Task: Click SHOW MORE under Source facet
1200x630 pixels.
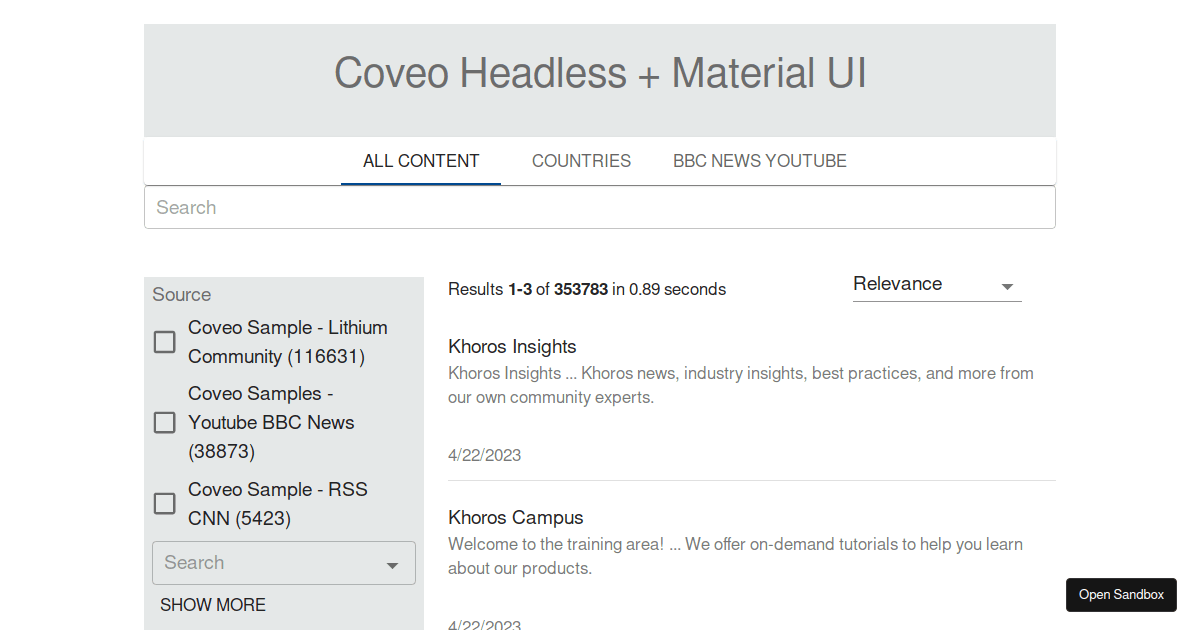Action: (x=213, y=605)
